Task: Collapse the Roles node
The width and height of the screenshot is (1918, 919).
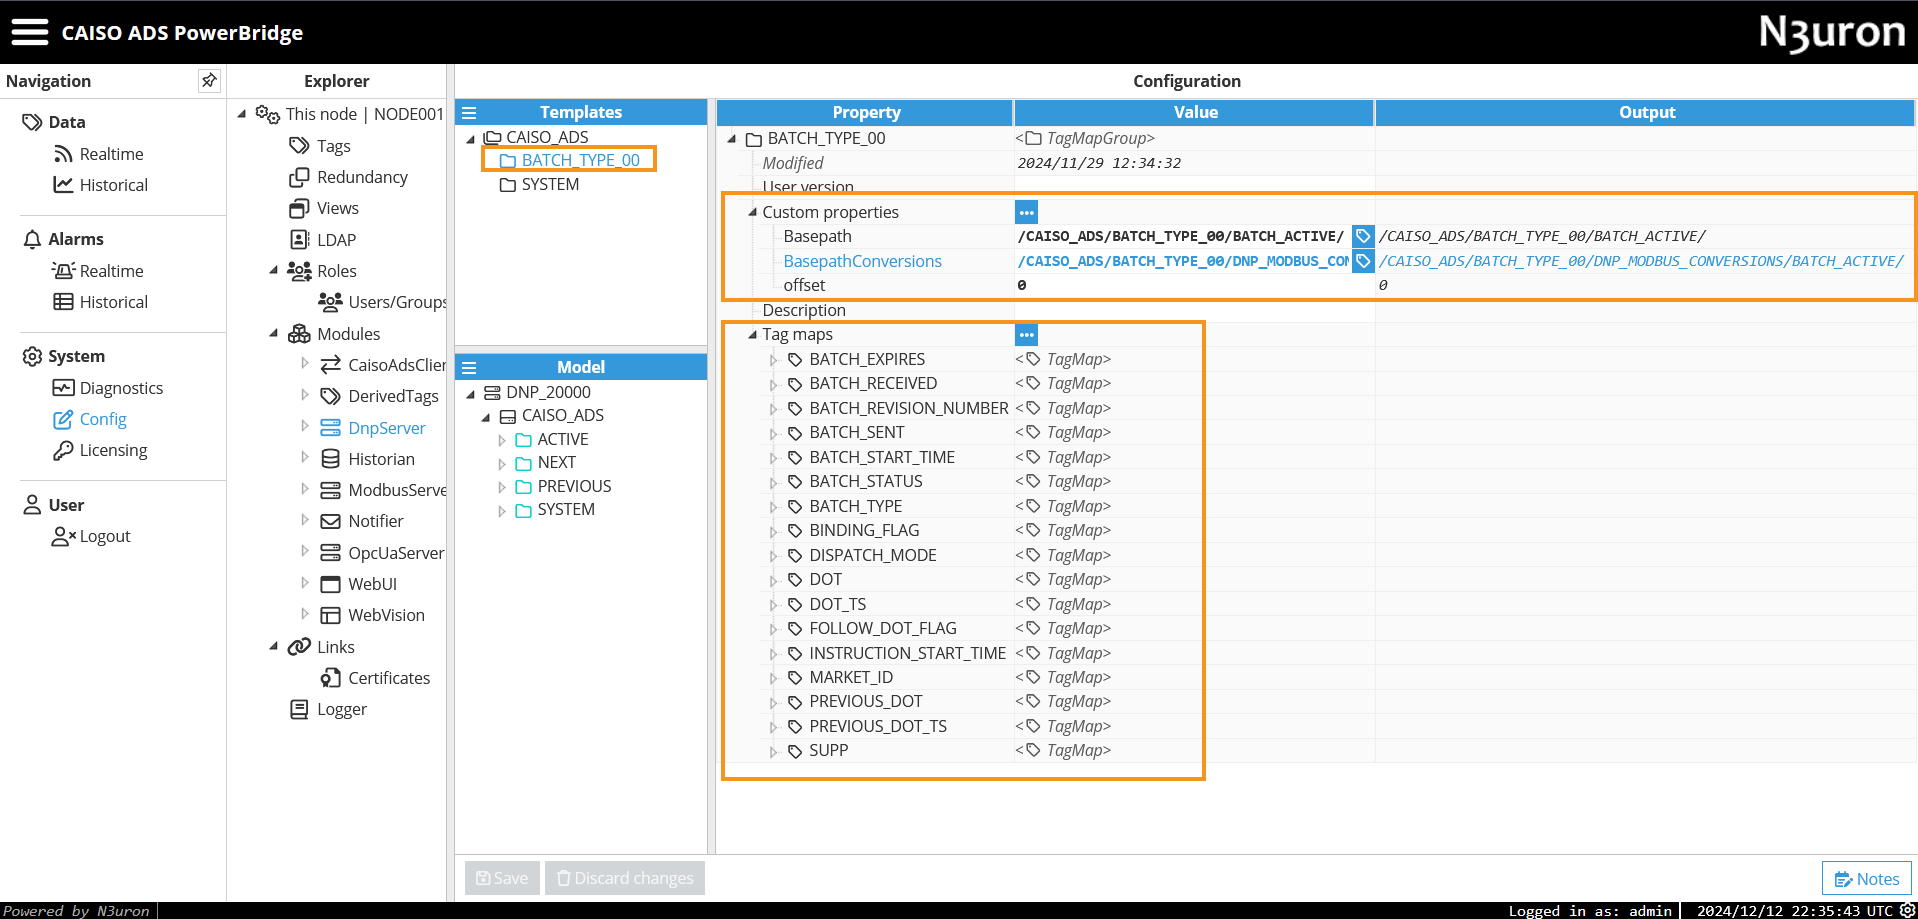Action: pyautogui.click(x=273, y=271)
